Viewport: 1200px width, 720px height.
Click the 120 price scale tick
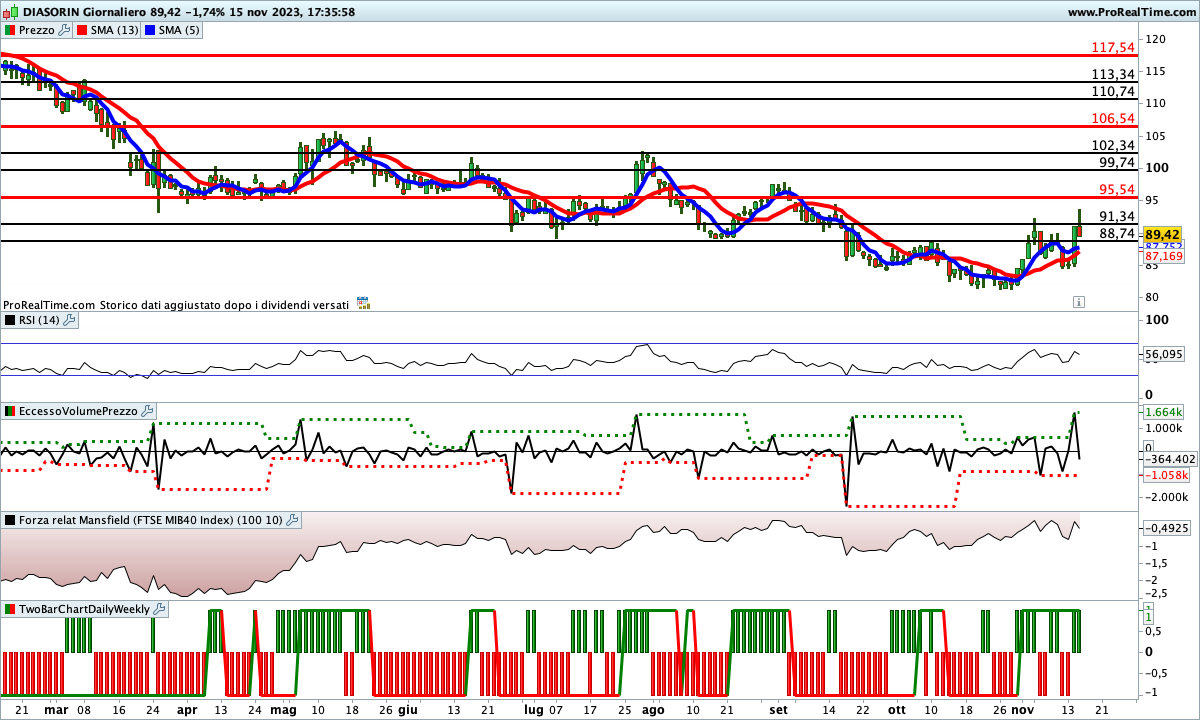(1155, 39)
